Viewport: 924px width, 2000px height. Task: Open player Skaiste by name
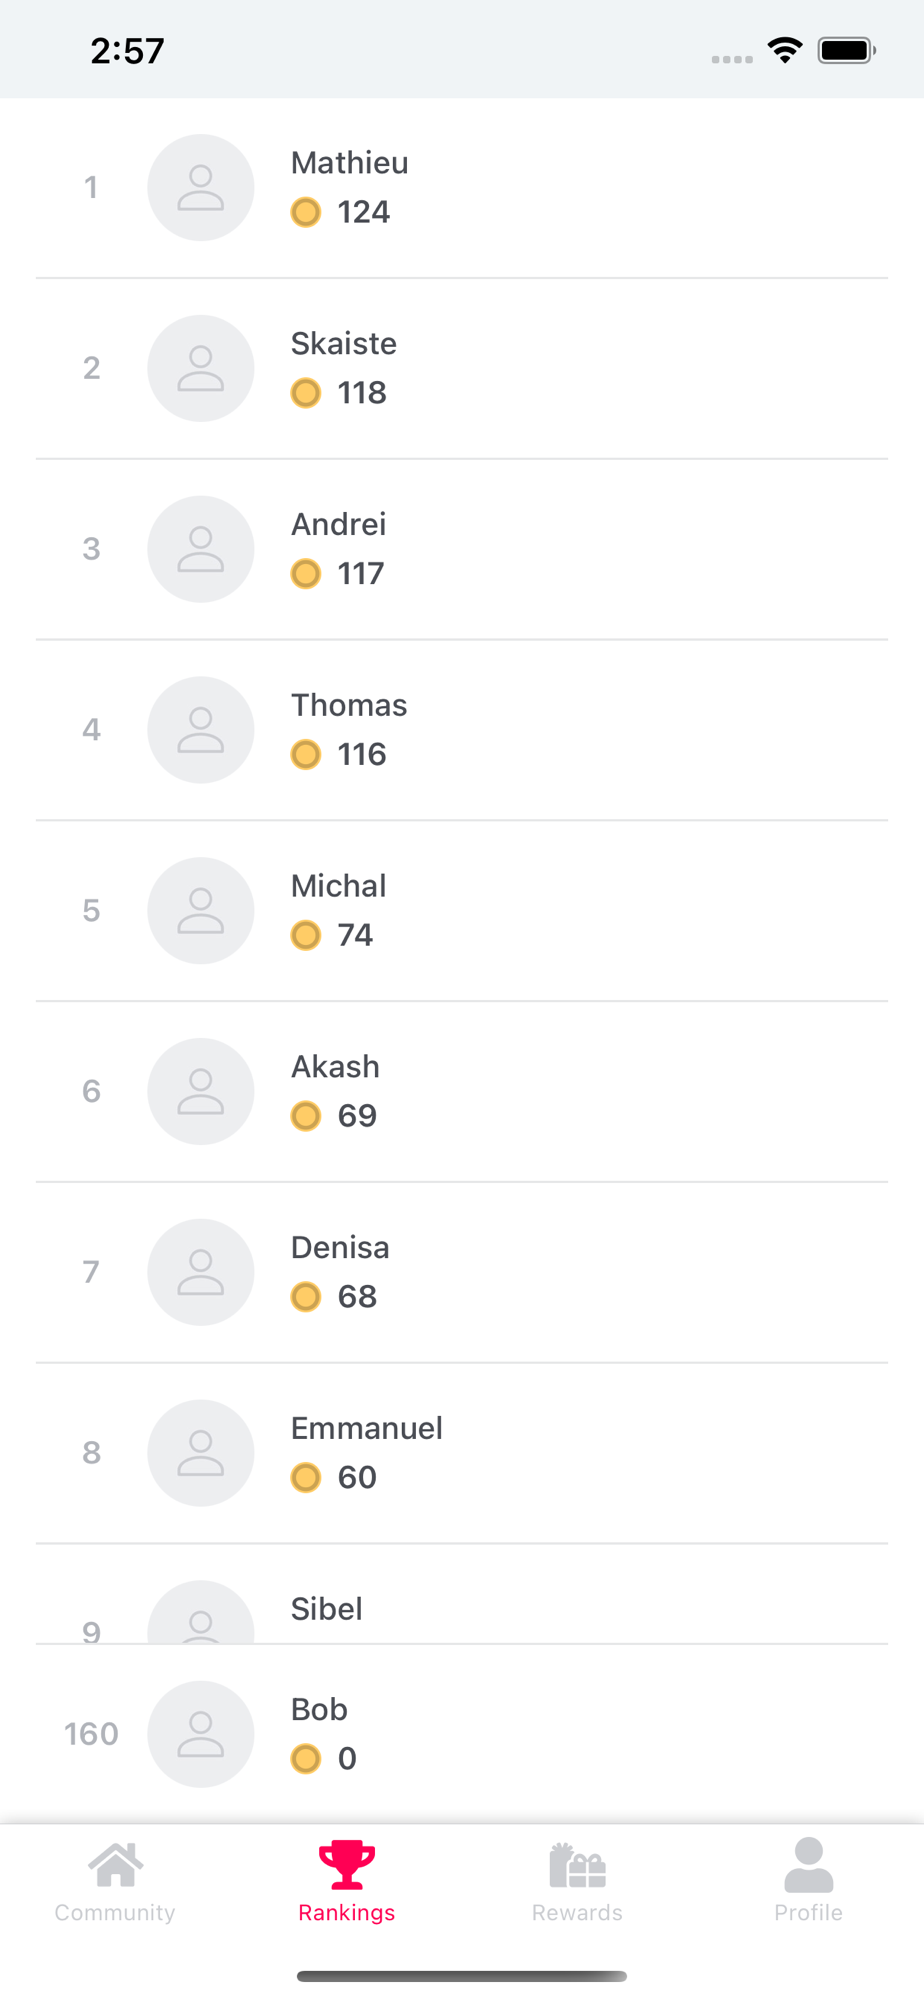pos(343,344)
